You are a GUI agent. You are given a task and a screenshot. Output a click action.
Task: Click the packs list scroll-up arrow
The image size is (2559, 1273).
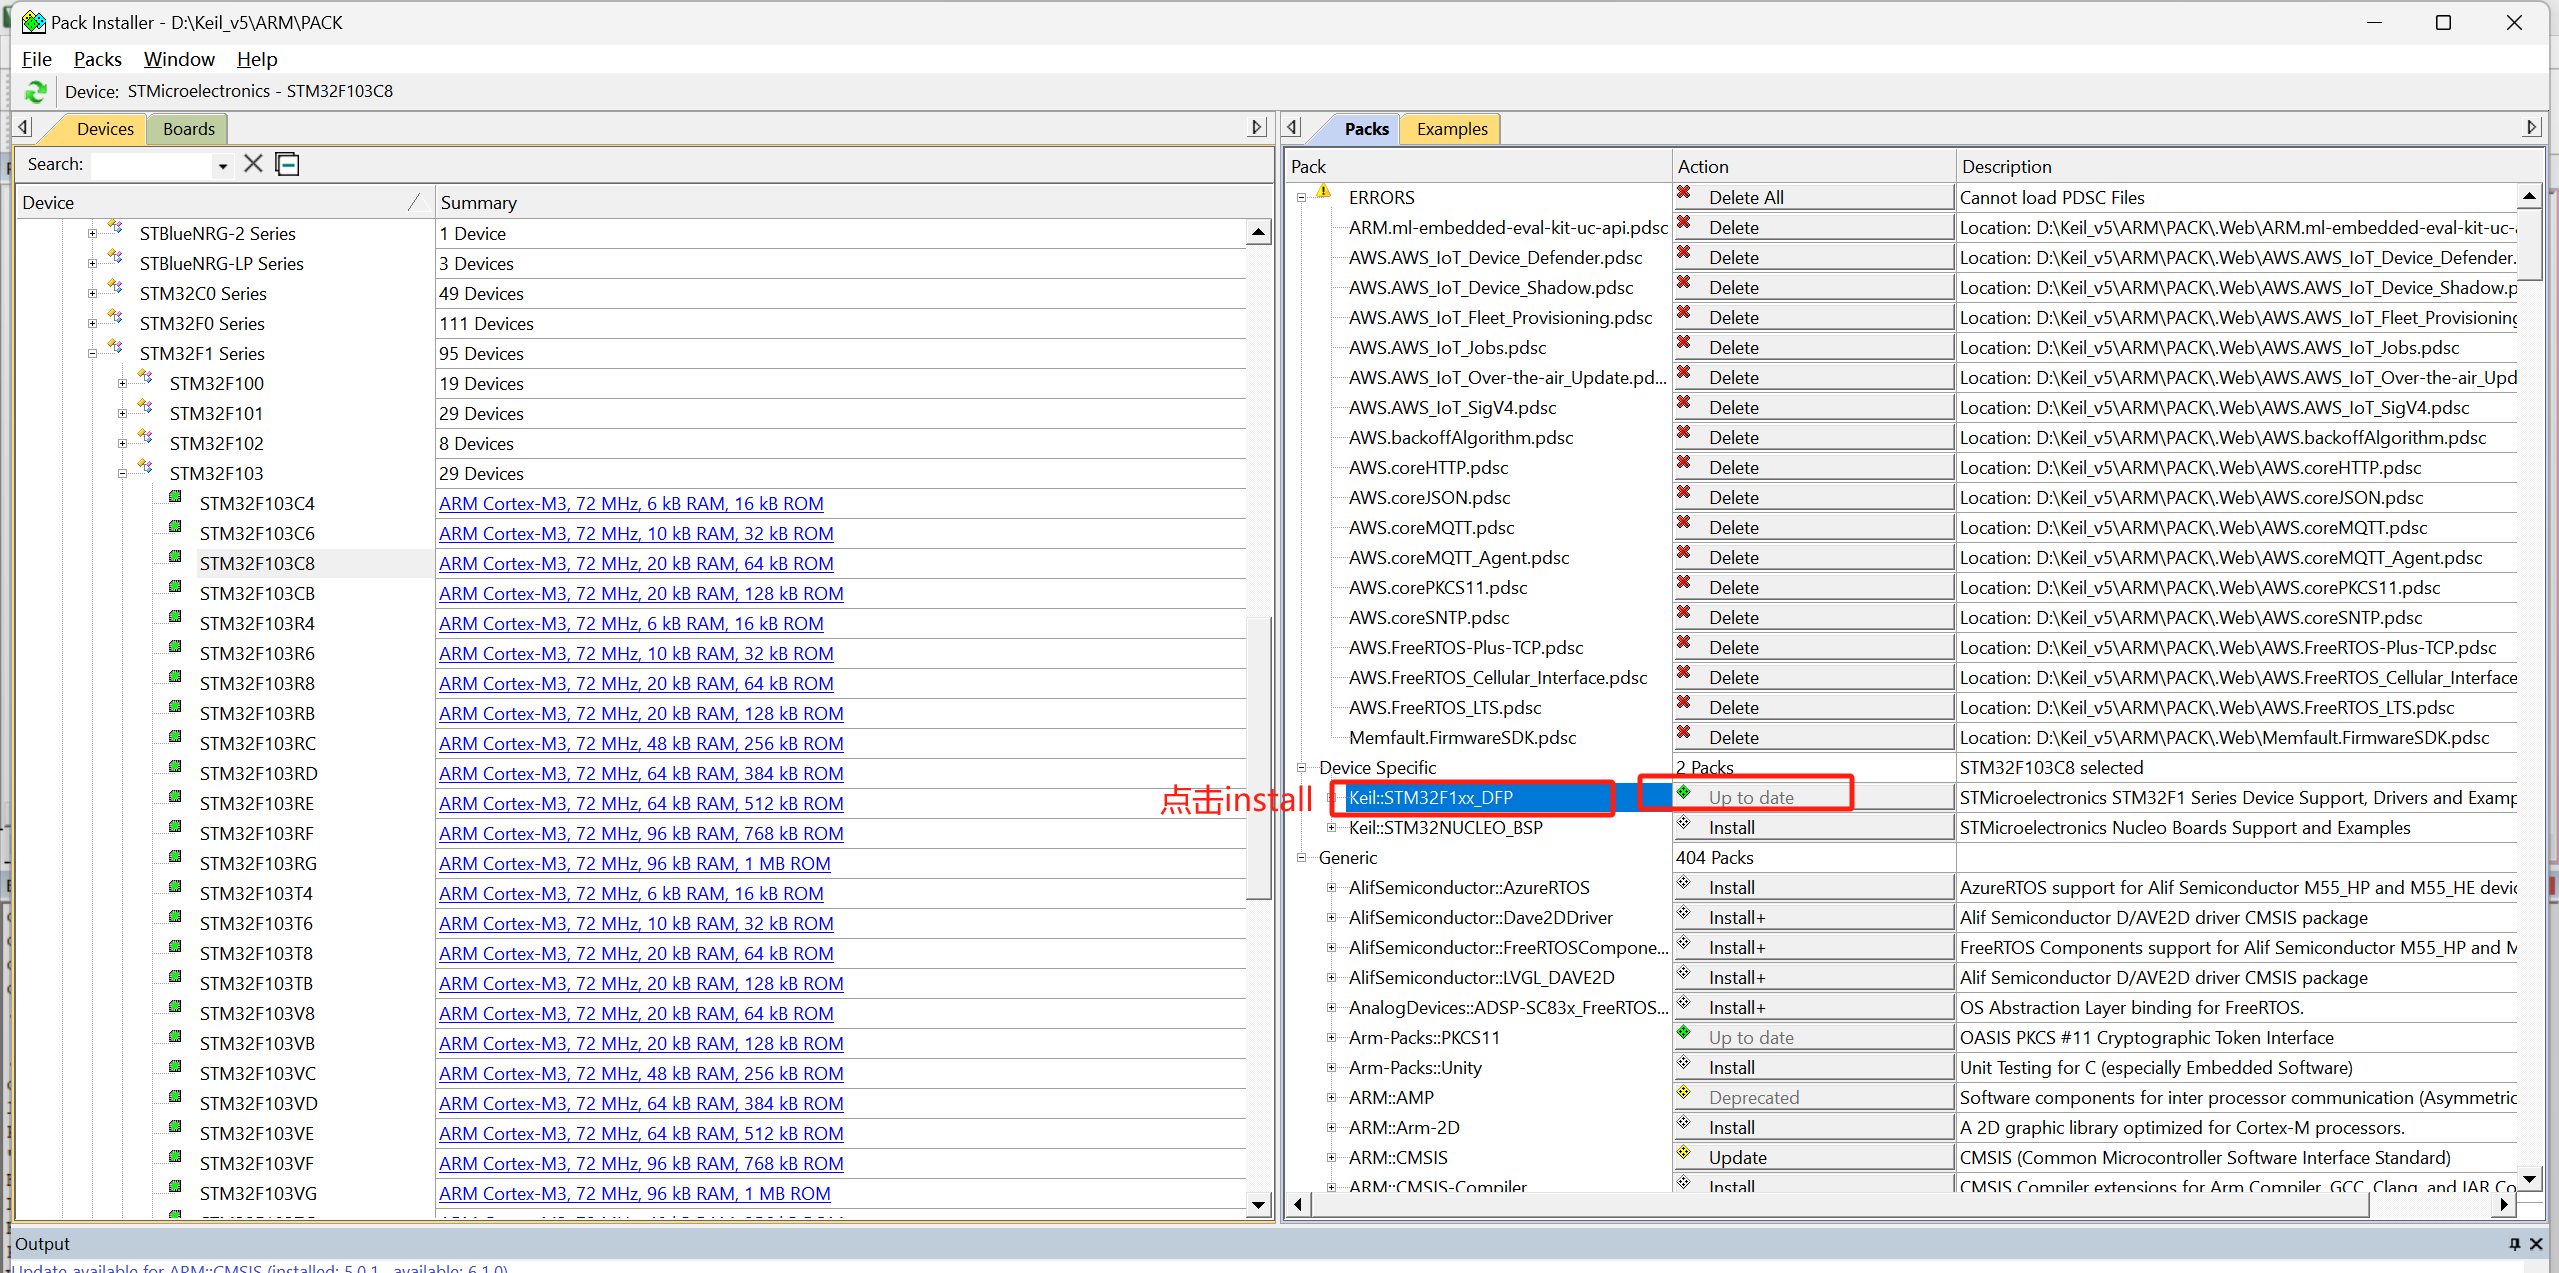click(2529, 196)
